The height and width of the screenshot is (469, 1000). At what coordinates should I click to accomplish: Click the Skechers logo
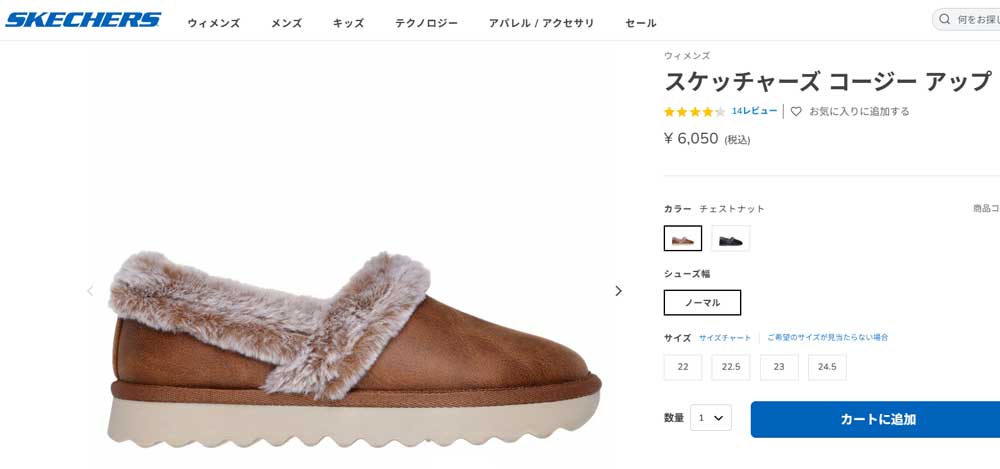pyautogui.click(x=83, y=20)
